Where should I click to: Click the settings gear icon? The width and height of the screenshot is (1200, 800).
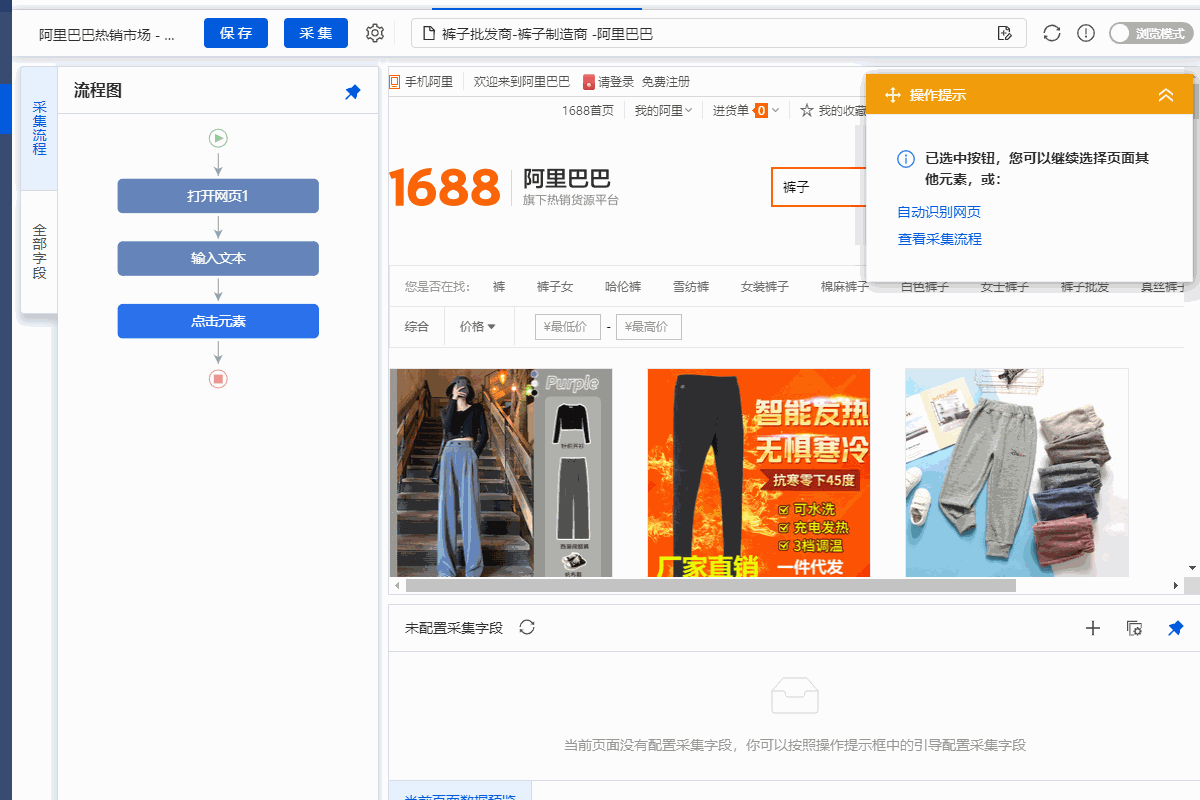pos(375,33)
